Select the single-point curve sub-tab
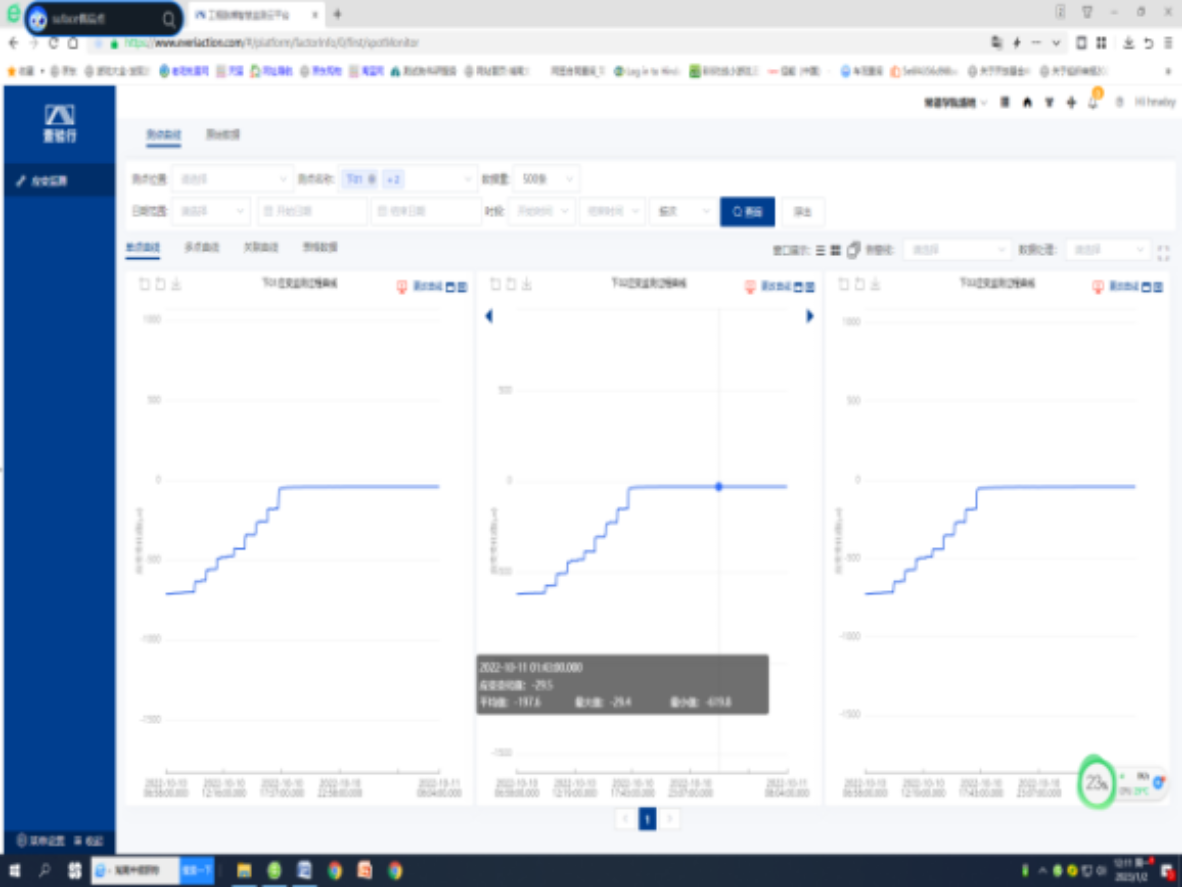This screenshot has height=887, width=1182. pyautogui.click(x=142, y=247)
